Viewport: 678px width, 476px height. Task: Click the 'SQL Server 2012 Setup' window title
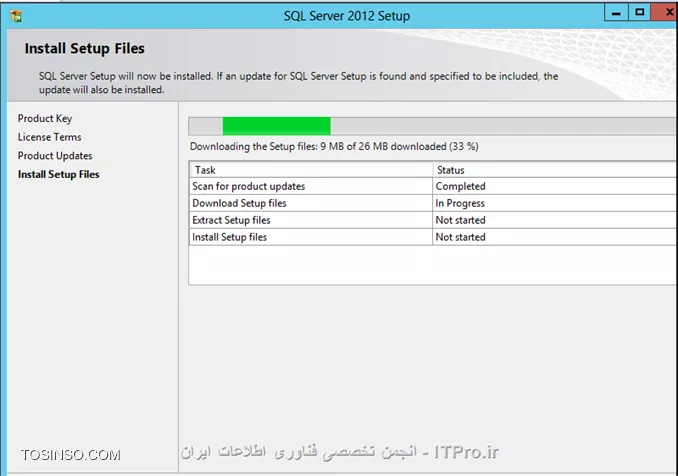click(347, 16)
